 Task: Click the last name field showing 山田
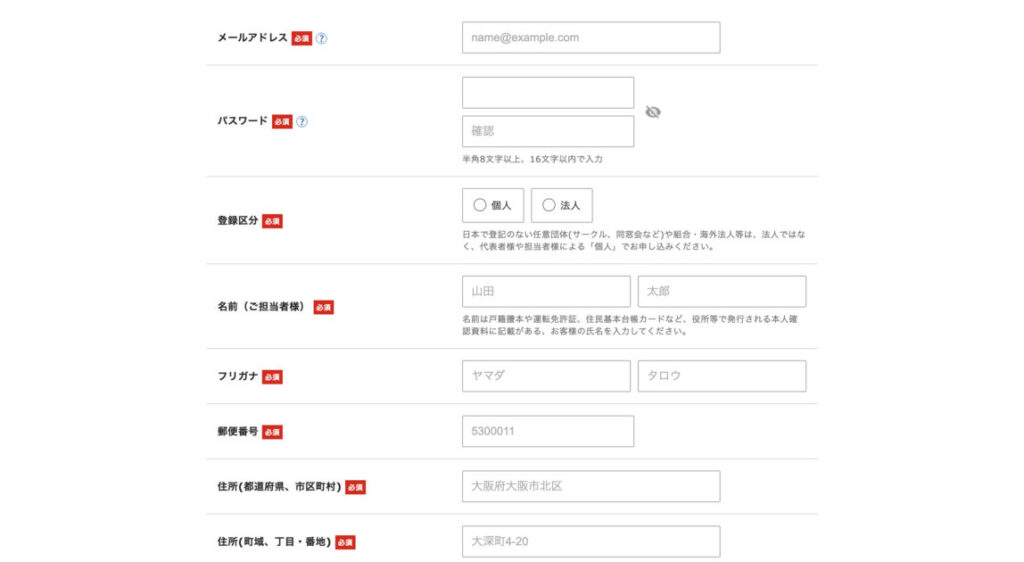(x=545, y=292)
